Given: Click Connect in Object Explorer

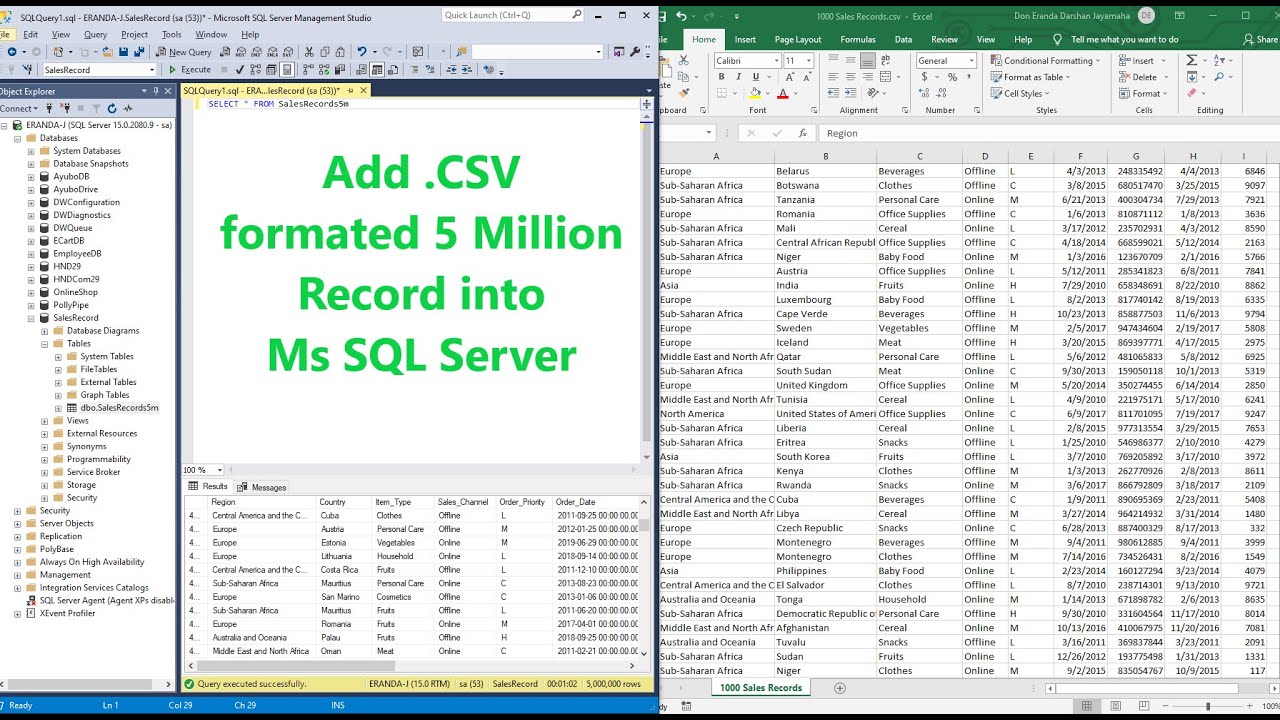Looking at the screenshot, I should [18, 108].
